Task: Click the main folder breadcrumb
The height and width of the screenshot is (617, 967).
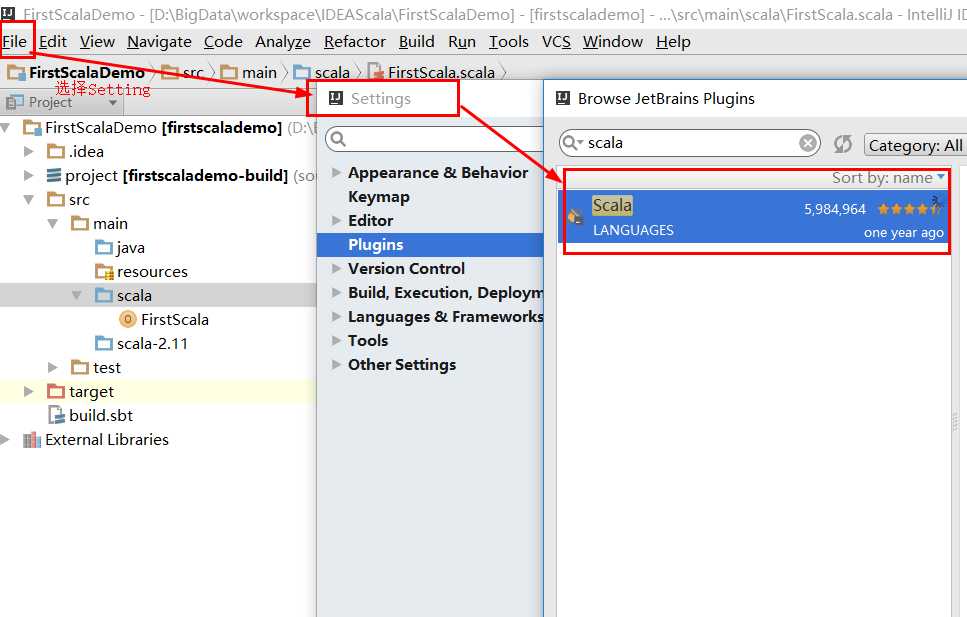Action: coord(249,73)
